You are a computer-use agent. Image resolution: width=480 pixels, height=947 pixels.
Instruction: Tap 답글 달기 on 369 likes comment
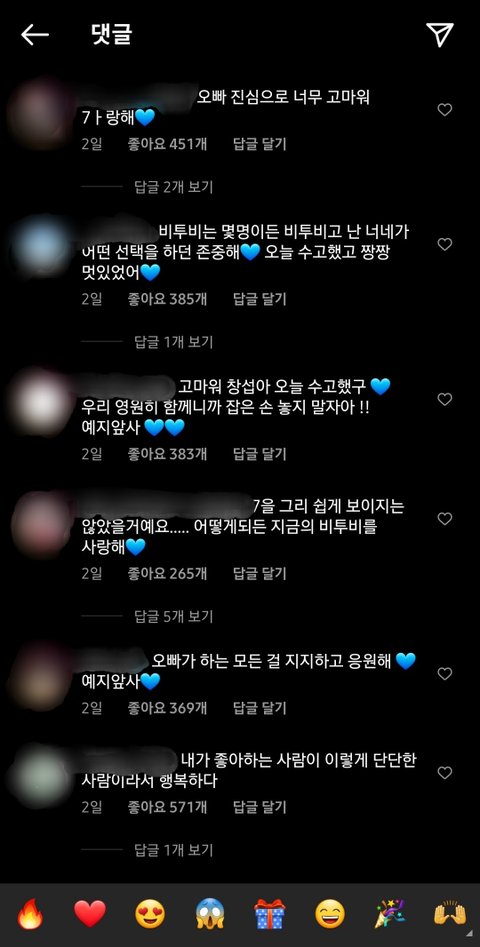[x=260, y=708]
